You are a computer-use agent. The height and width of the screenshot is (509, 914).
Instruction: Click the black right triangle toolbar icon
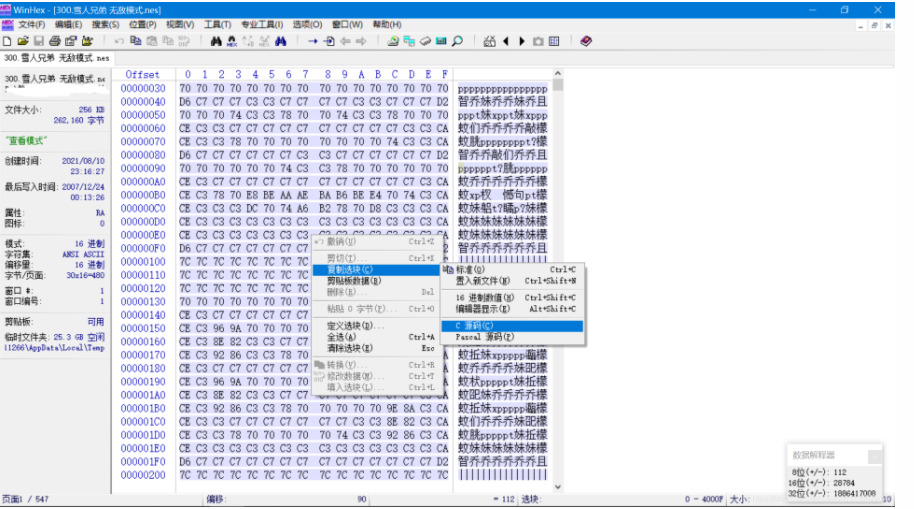coord(522,41)
